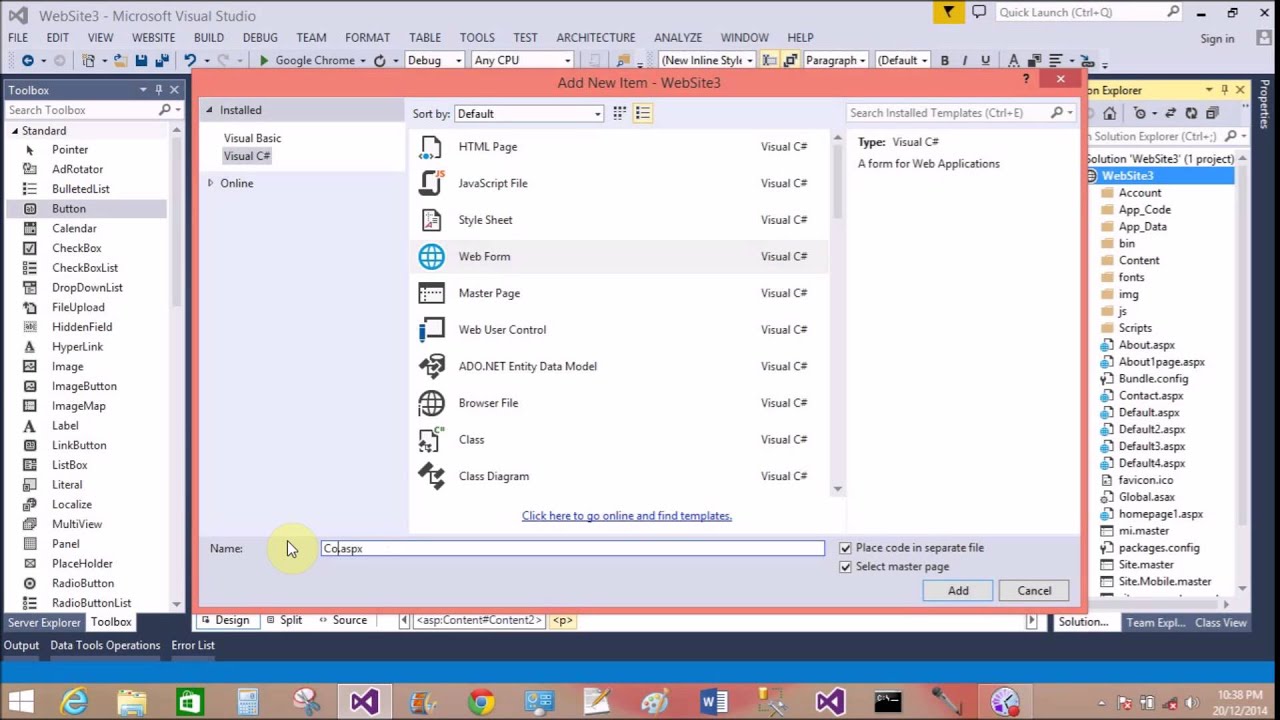Open Microsoft Word from the taskbar
1280x720 pixels.
pos(713,702)
